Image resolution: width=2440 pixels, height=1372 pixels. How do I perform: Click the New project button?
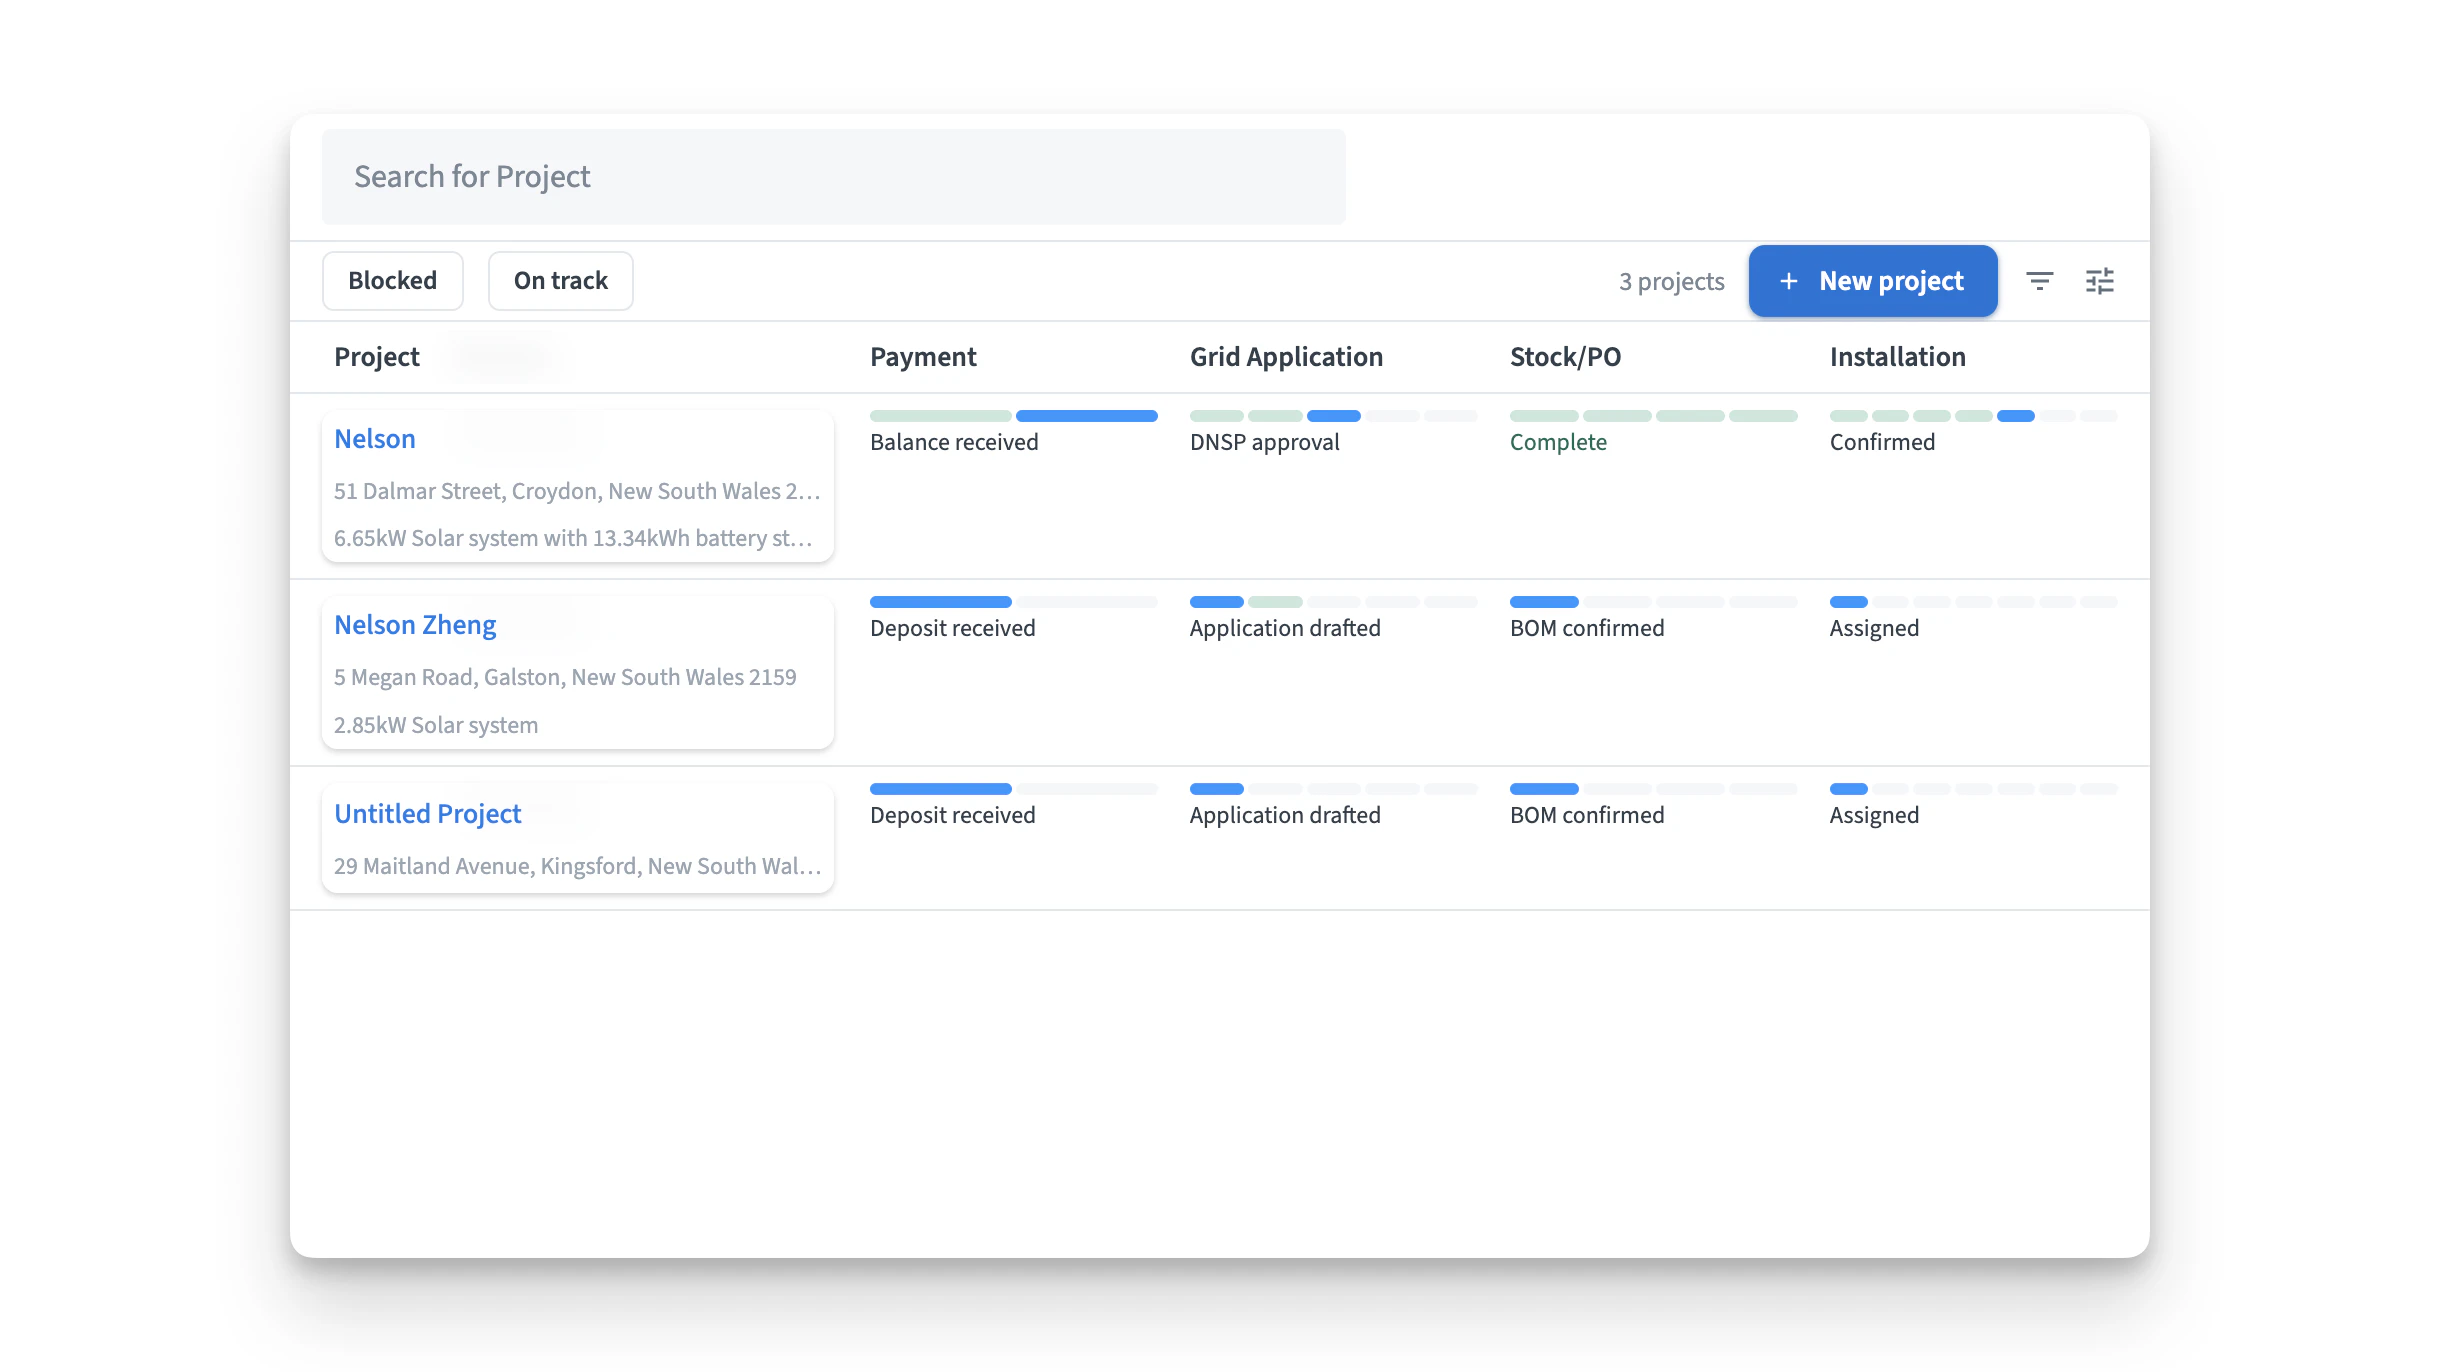point(1873,281)
